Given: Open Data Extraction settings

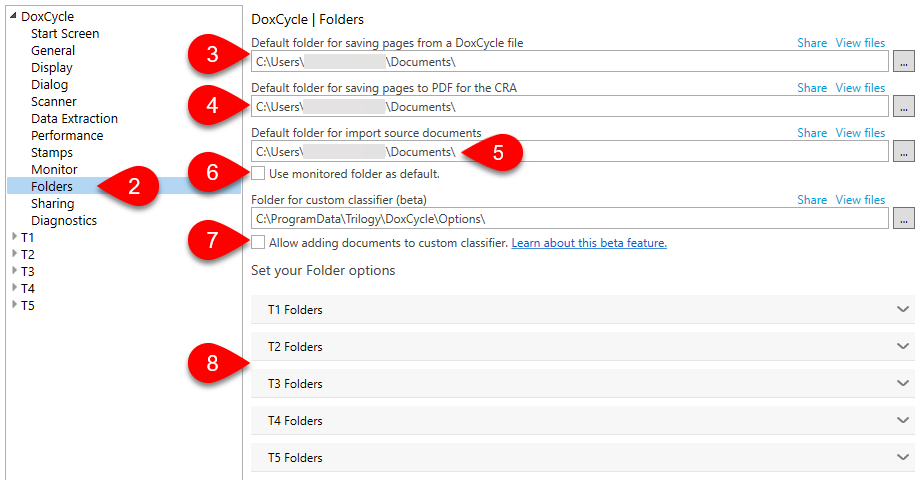Looking at the screenshot, I should click(74, 119).
